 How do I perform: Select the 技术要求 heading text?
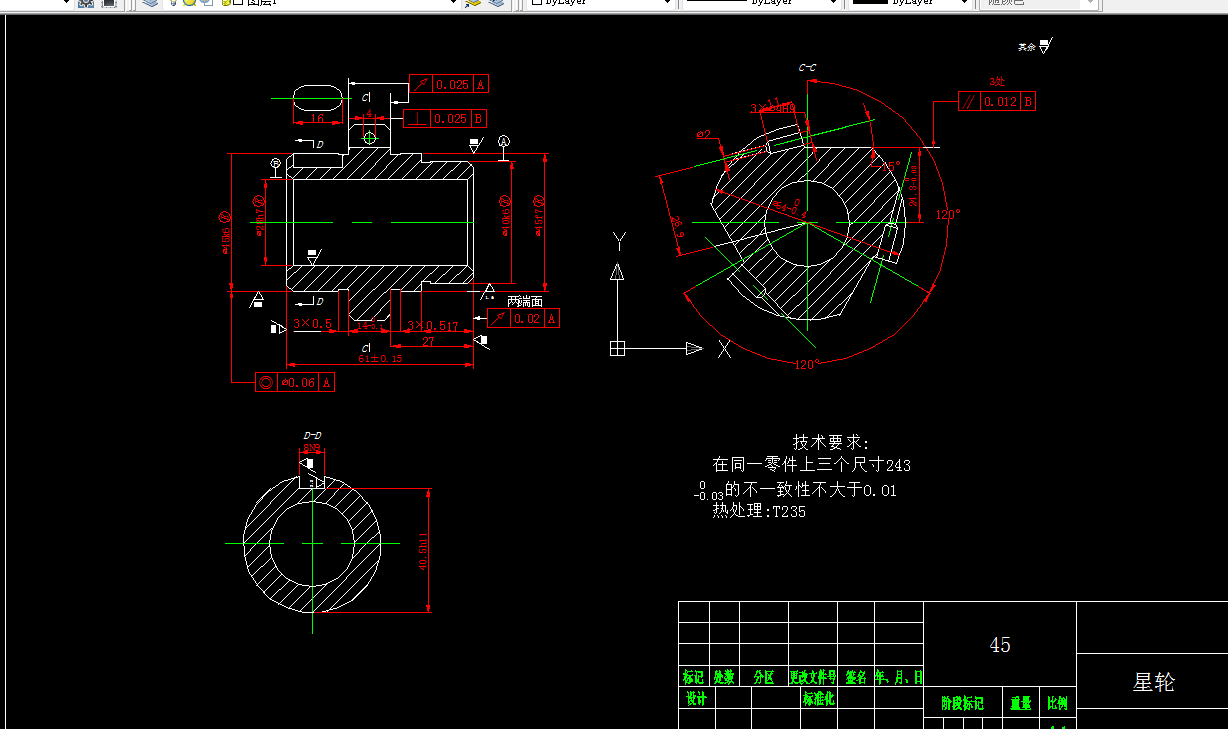click(x=832, y=442)
